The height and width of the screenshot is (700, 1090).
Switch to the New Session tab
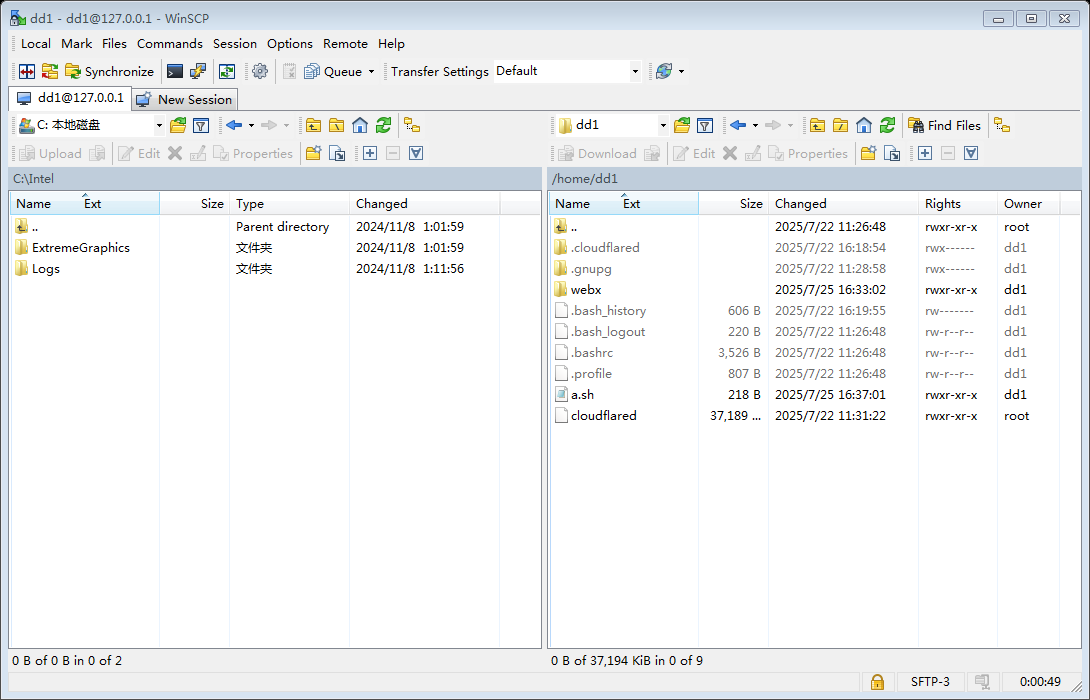tap(185, 99)
